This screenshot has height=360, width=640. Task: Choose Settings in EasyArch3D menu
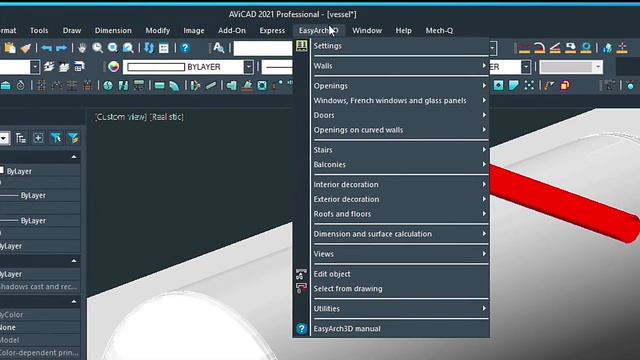point(400,46)
